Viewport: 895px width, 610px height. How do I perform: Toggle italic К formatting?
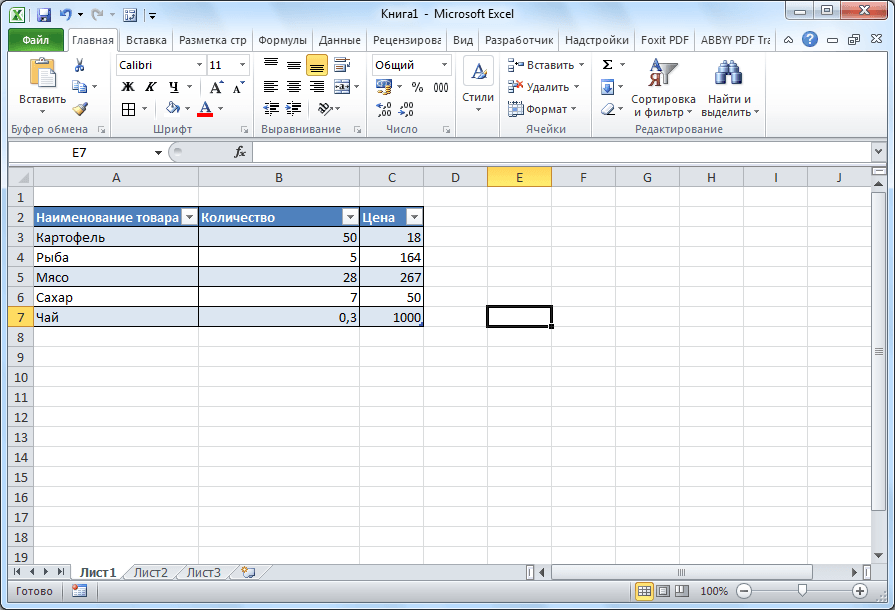tap(151, 87)
